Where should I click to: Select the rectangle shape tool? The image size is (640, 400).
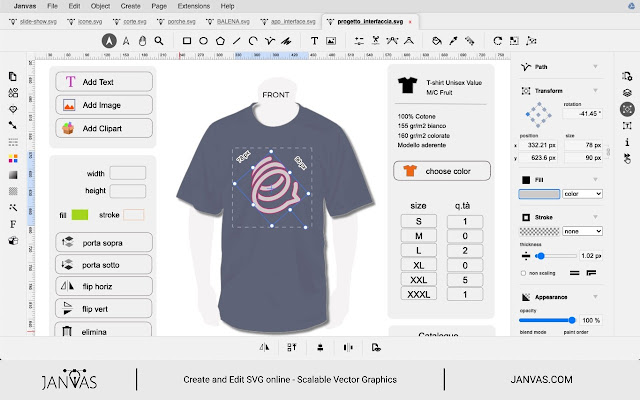coord(187,41)
